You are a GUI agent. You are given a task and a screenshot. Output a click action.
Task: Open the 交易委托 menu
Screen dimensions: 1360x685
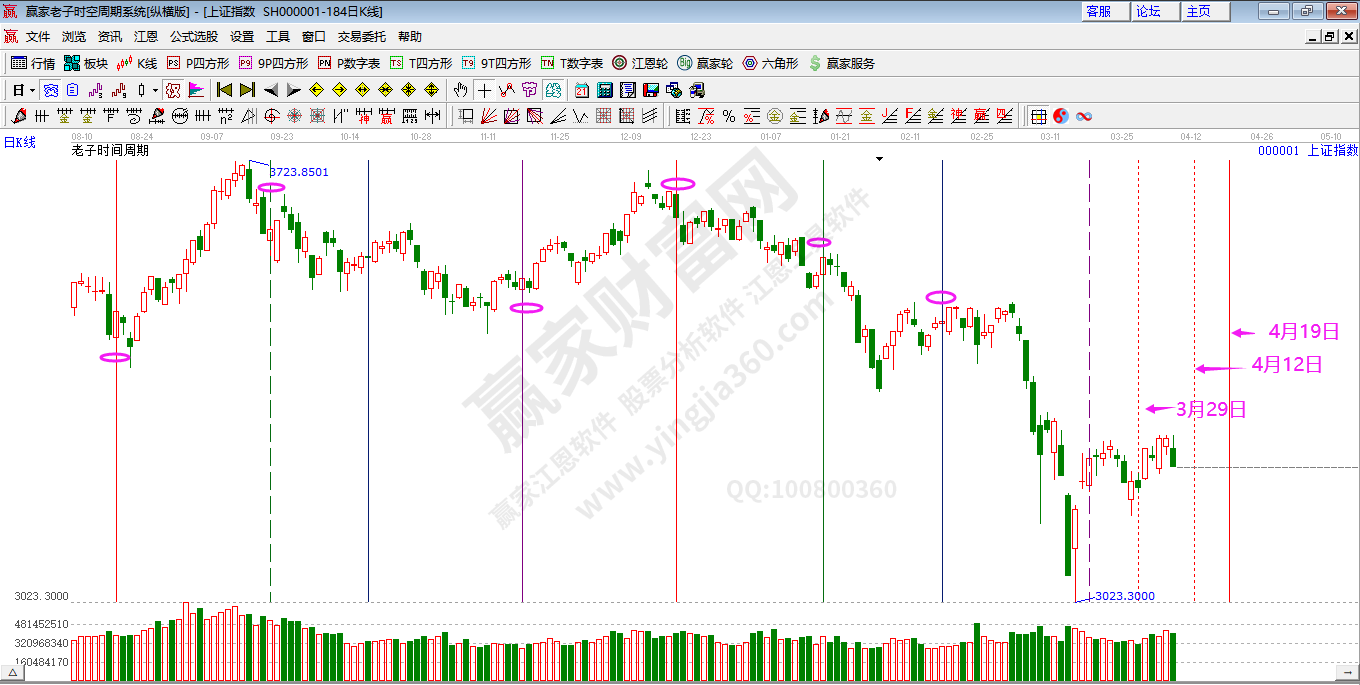[361, 36]
